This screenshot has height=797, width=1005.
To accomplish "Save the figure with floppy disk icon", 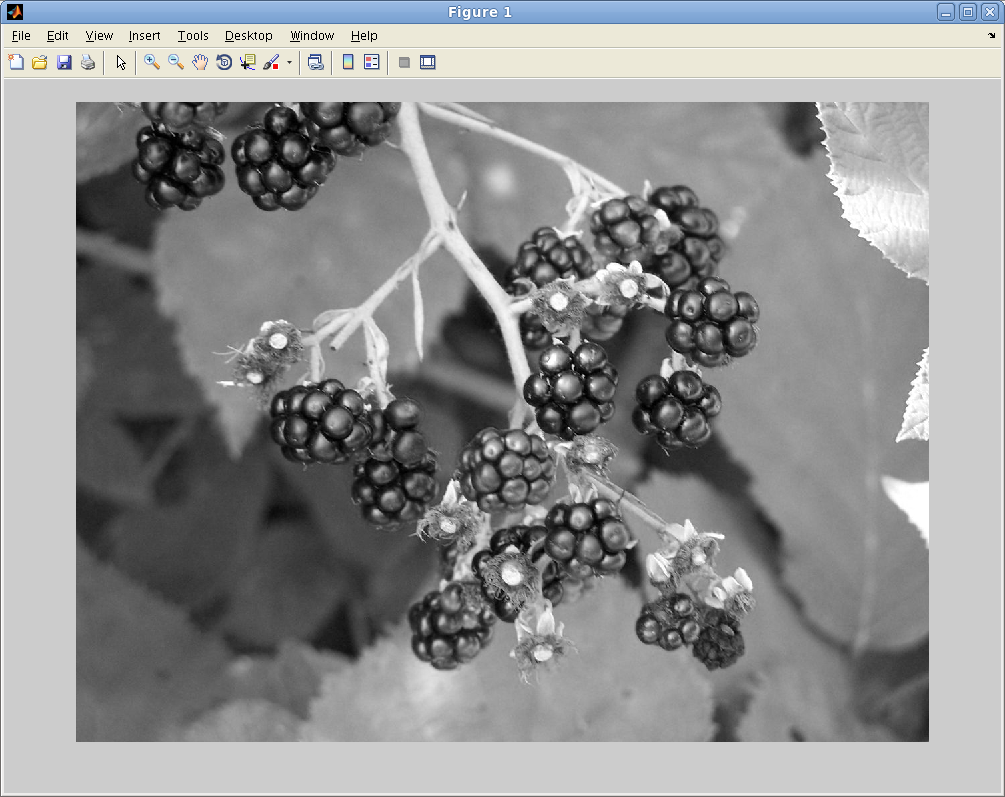I will [64, 62].
